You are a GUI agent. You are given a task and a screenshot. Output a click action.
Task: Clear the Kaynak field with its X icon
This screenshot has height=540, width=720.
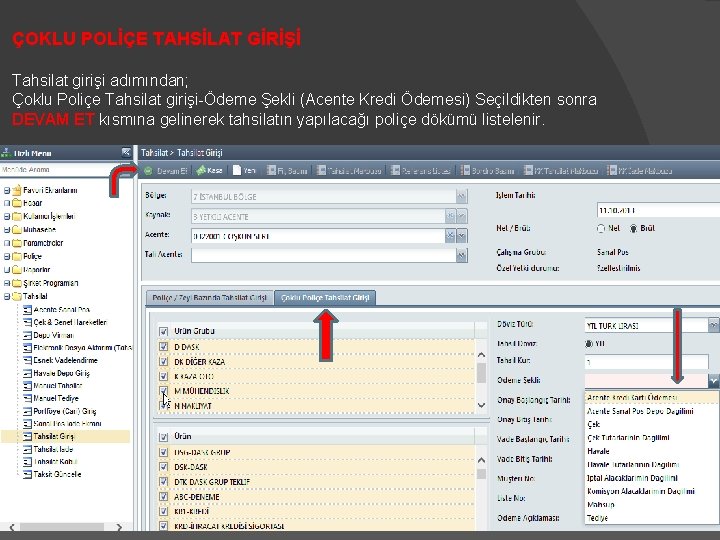pos(450,216)
